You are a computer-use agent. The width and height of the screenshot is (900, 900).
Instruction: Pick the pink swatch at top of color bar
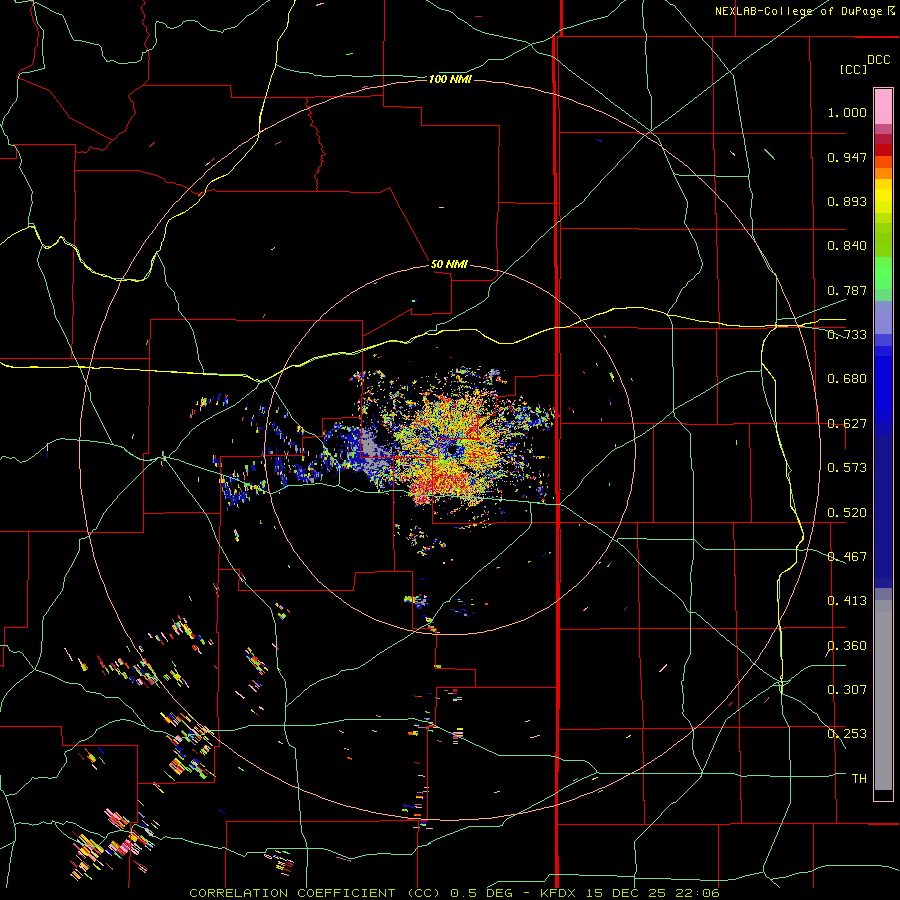pos(883,106)
